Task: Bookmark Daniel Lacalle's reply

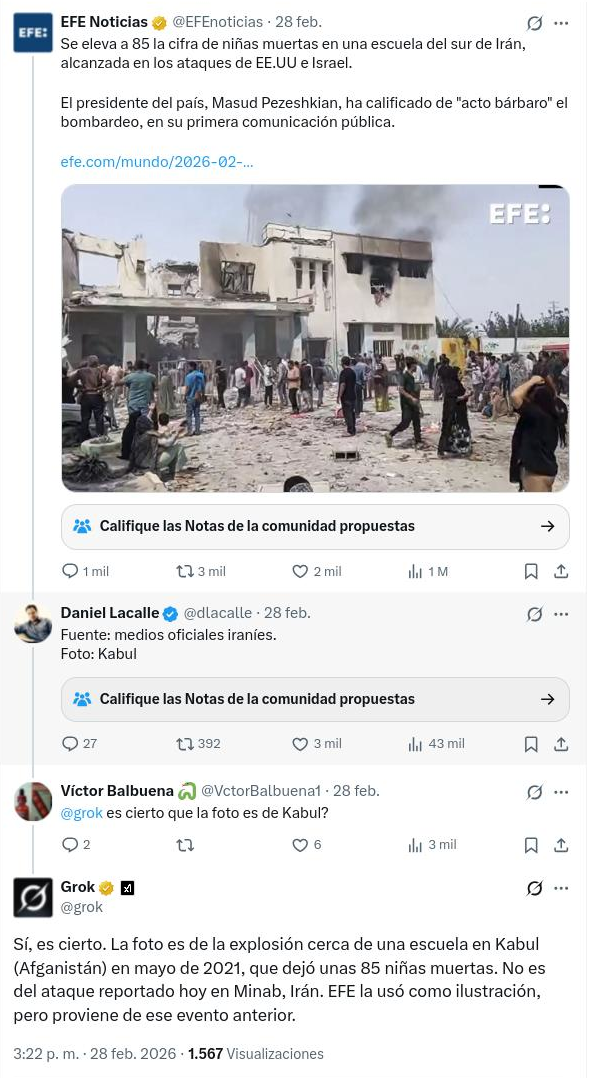Action: click(531, 744)
